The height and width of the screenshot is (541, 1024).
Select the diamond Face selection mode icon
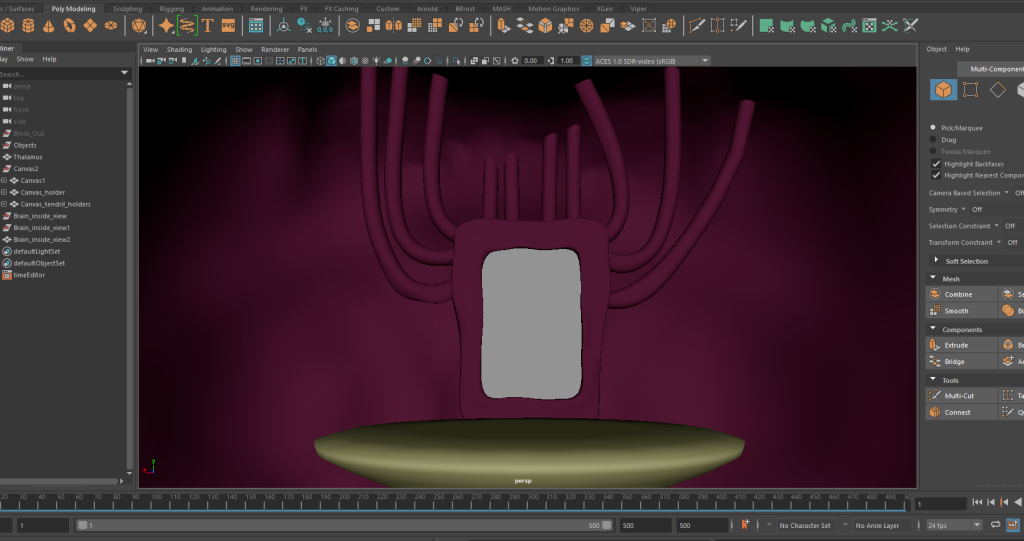[x=997, y=90]
